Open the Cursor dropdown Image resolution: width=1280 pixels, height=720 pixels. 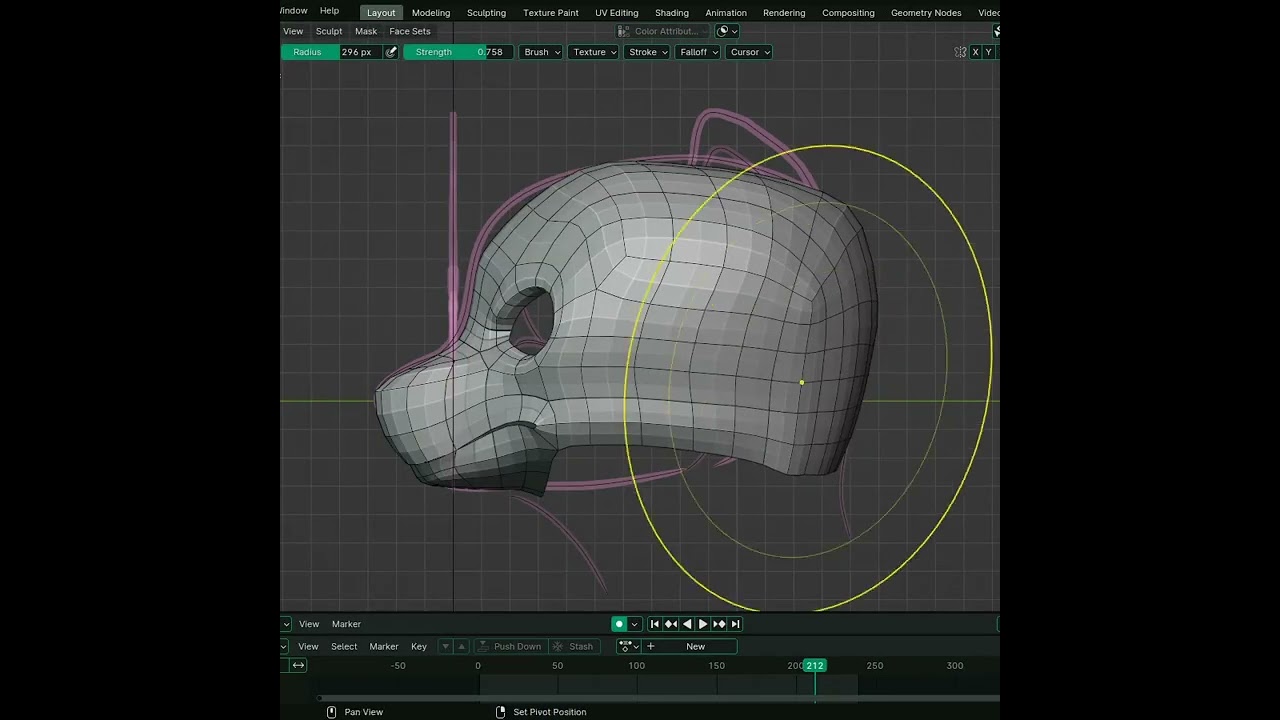749,52
